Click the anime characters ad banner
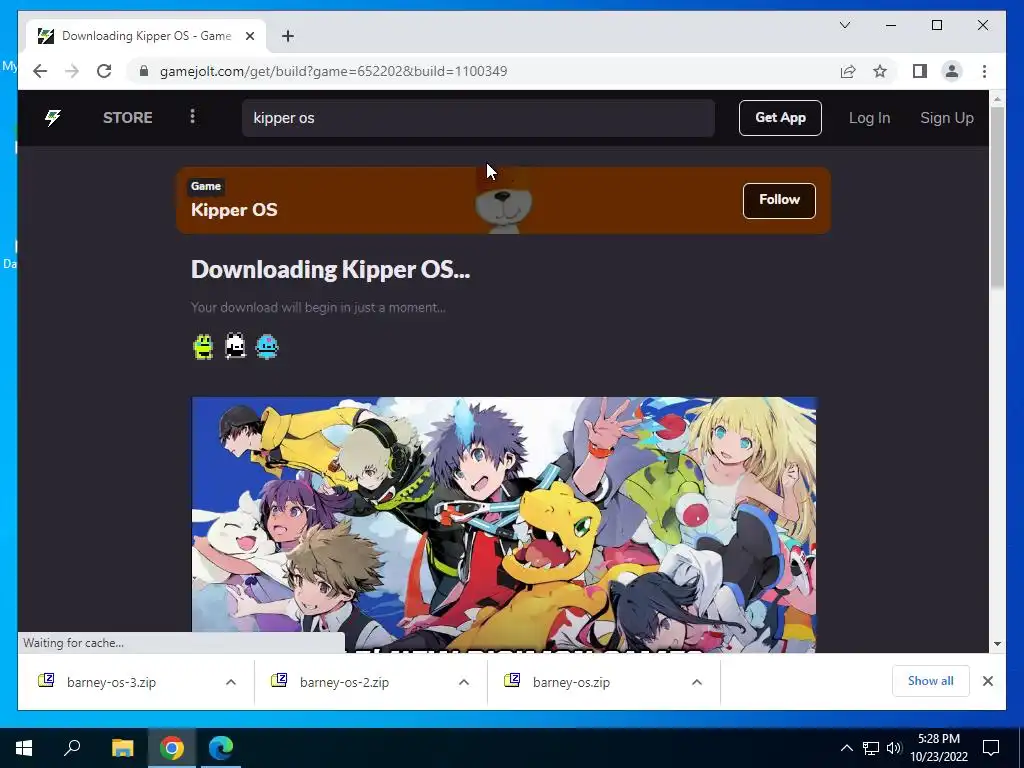This screenshot has height=768, width=1024. (504, 524)
